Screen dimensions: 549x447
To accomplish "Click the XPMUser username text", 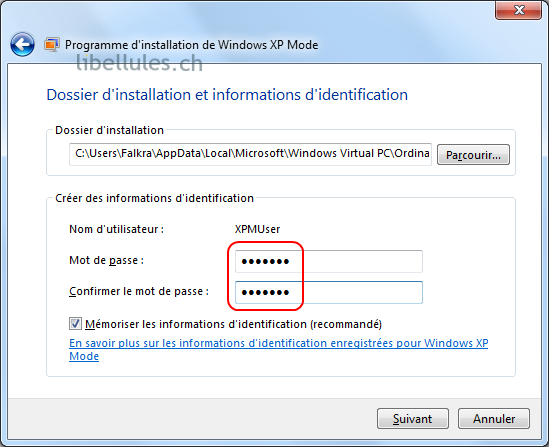I will point(257,229).
